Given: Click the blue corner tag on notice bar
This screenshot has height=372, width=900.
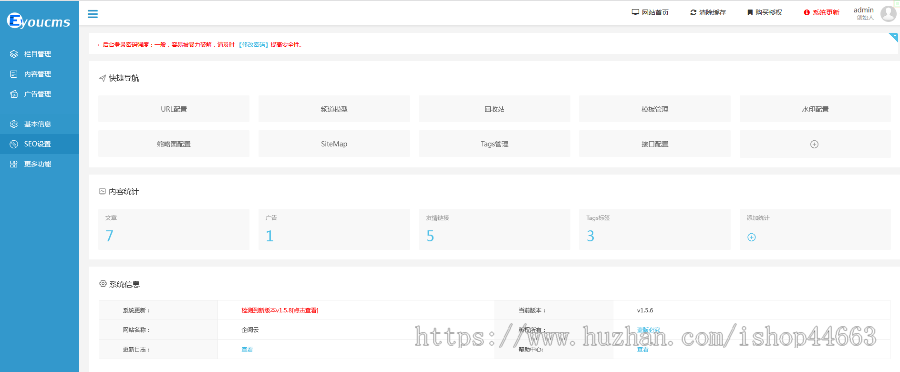Looking at the screenshot, I should pos(895,37).
